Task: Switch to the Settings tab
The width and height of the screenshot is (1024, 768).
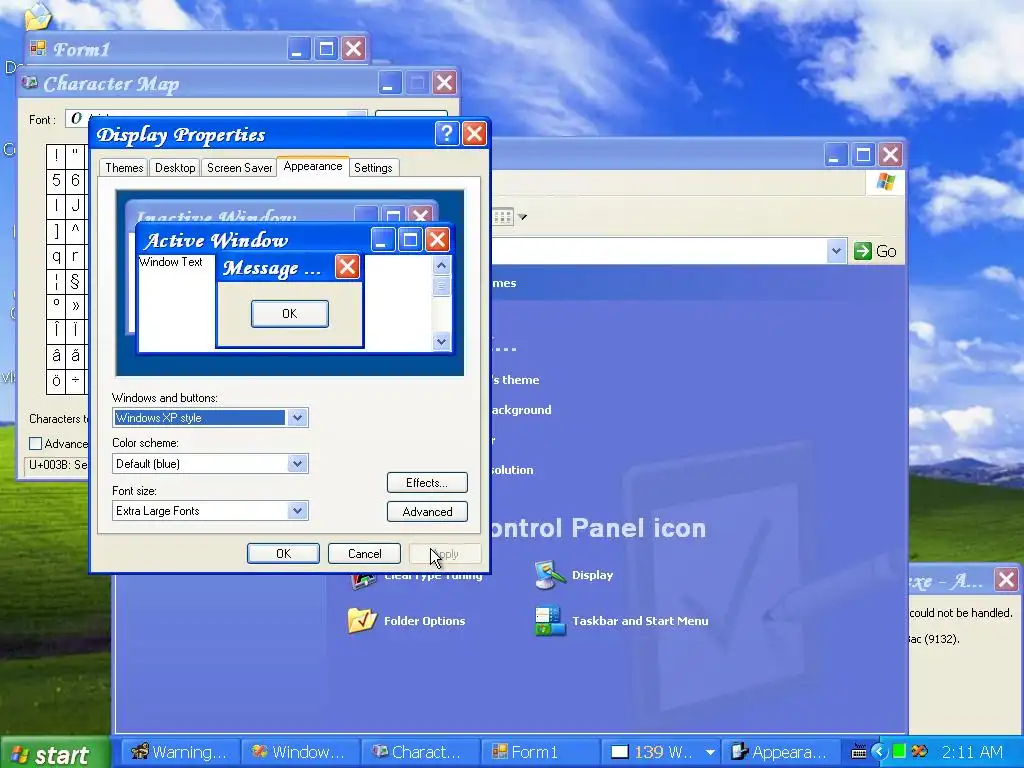Action: click(373, 168)
